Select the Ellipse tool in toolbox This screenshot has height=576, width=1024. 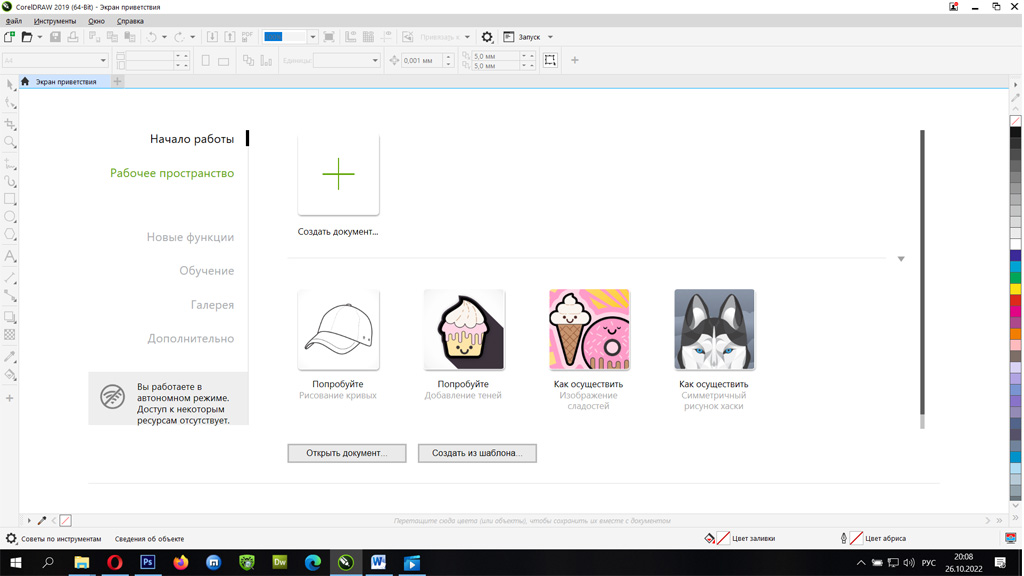pos(10,217)
